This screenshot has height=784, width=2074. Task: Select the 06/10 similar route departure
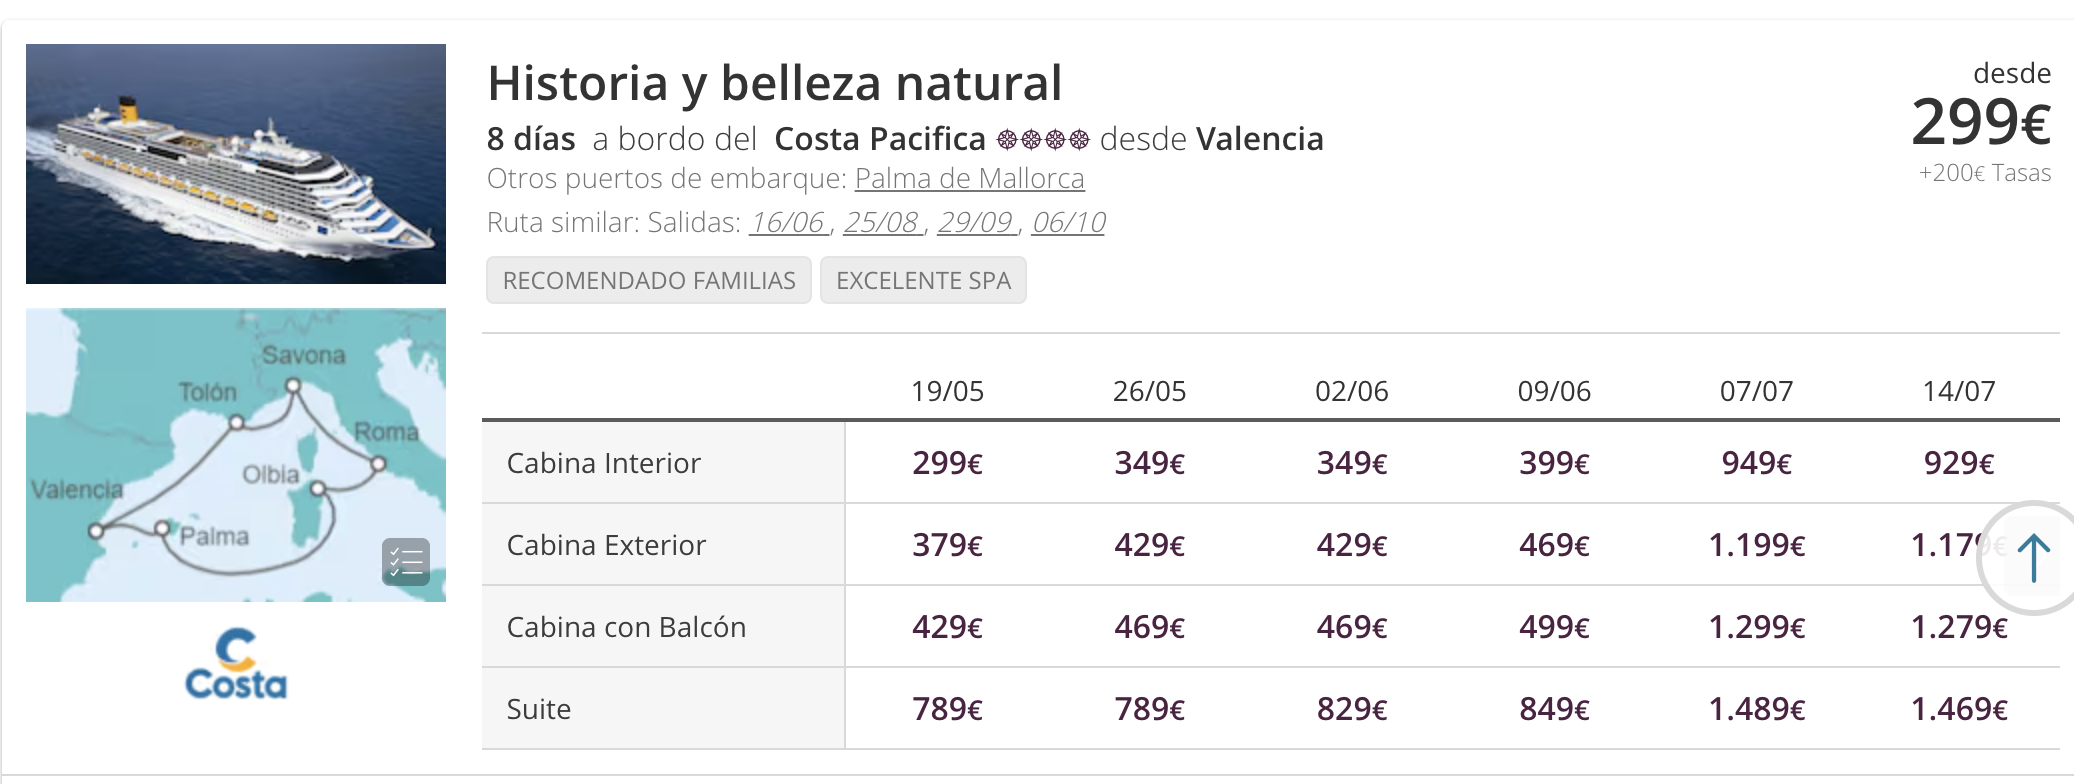coord(1068,222)
